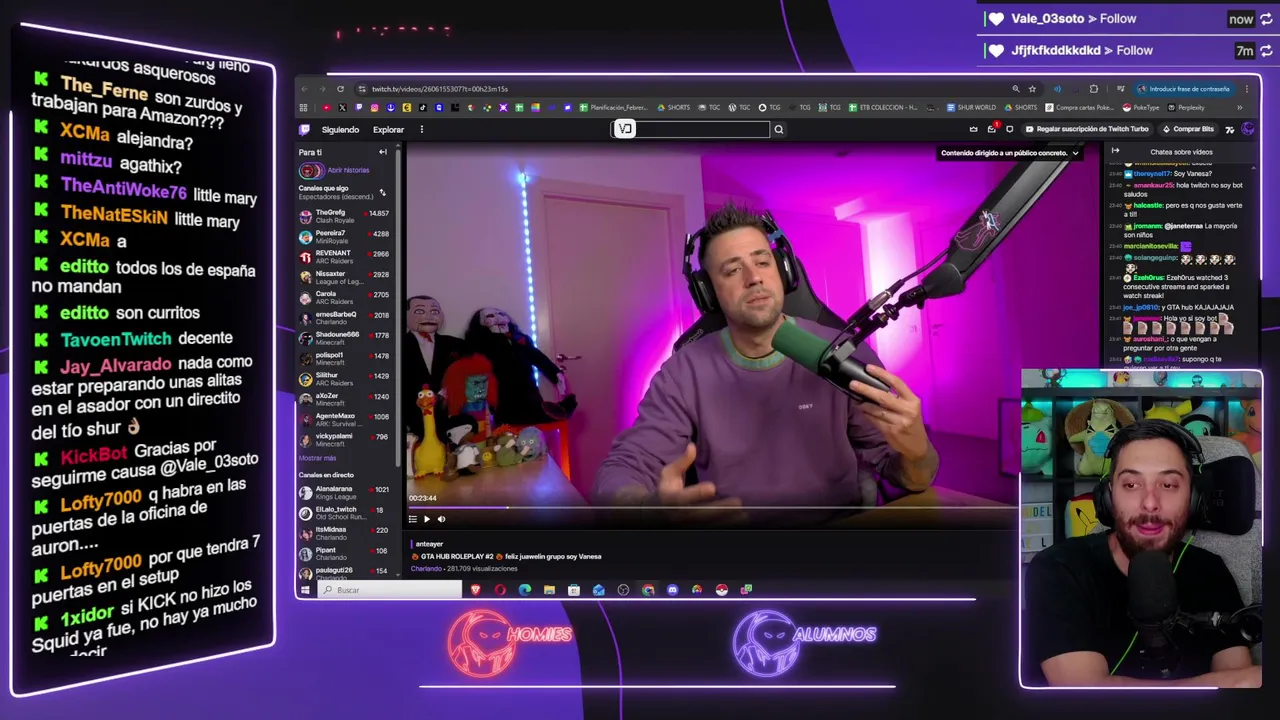
Task: Switch to Chrome in taskbar
Action: coord(648,590)
